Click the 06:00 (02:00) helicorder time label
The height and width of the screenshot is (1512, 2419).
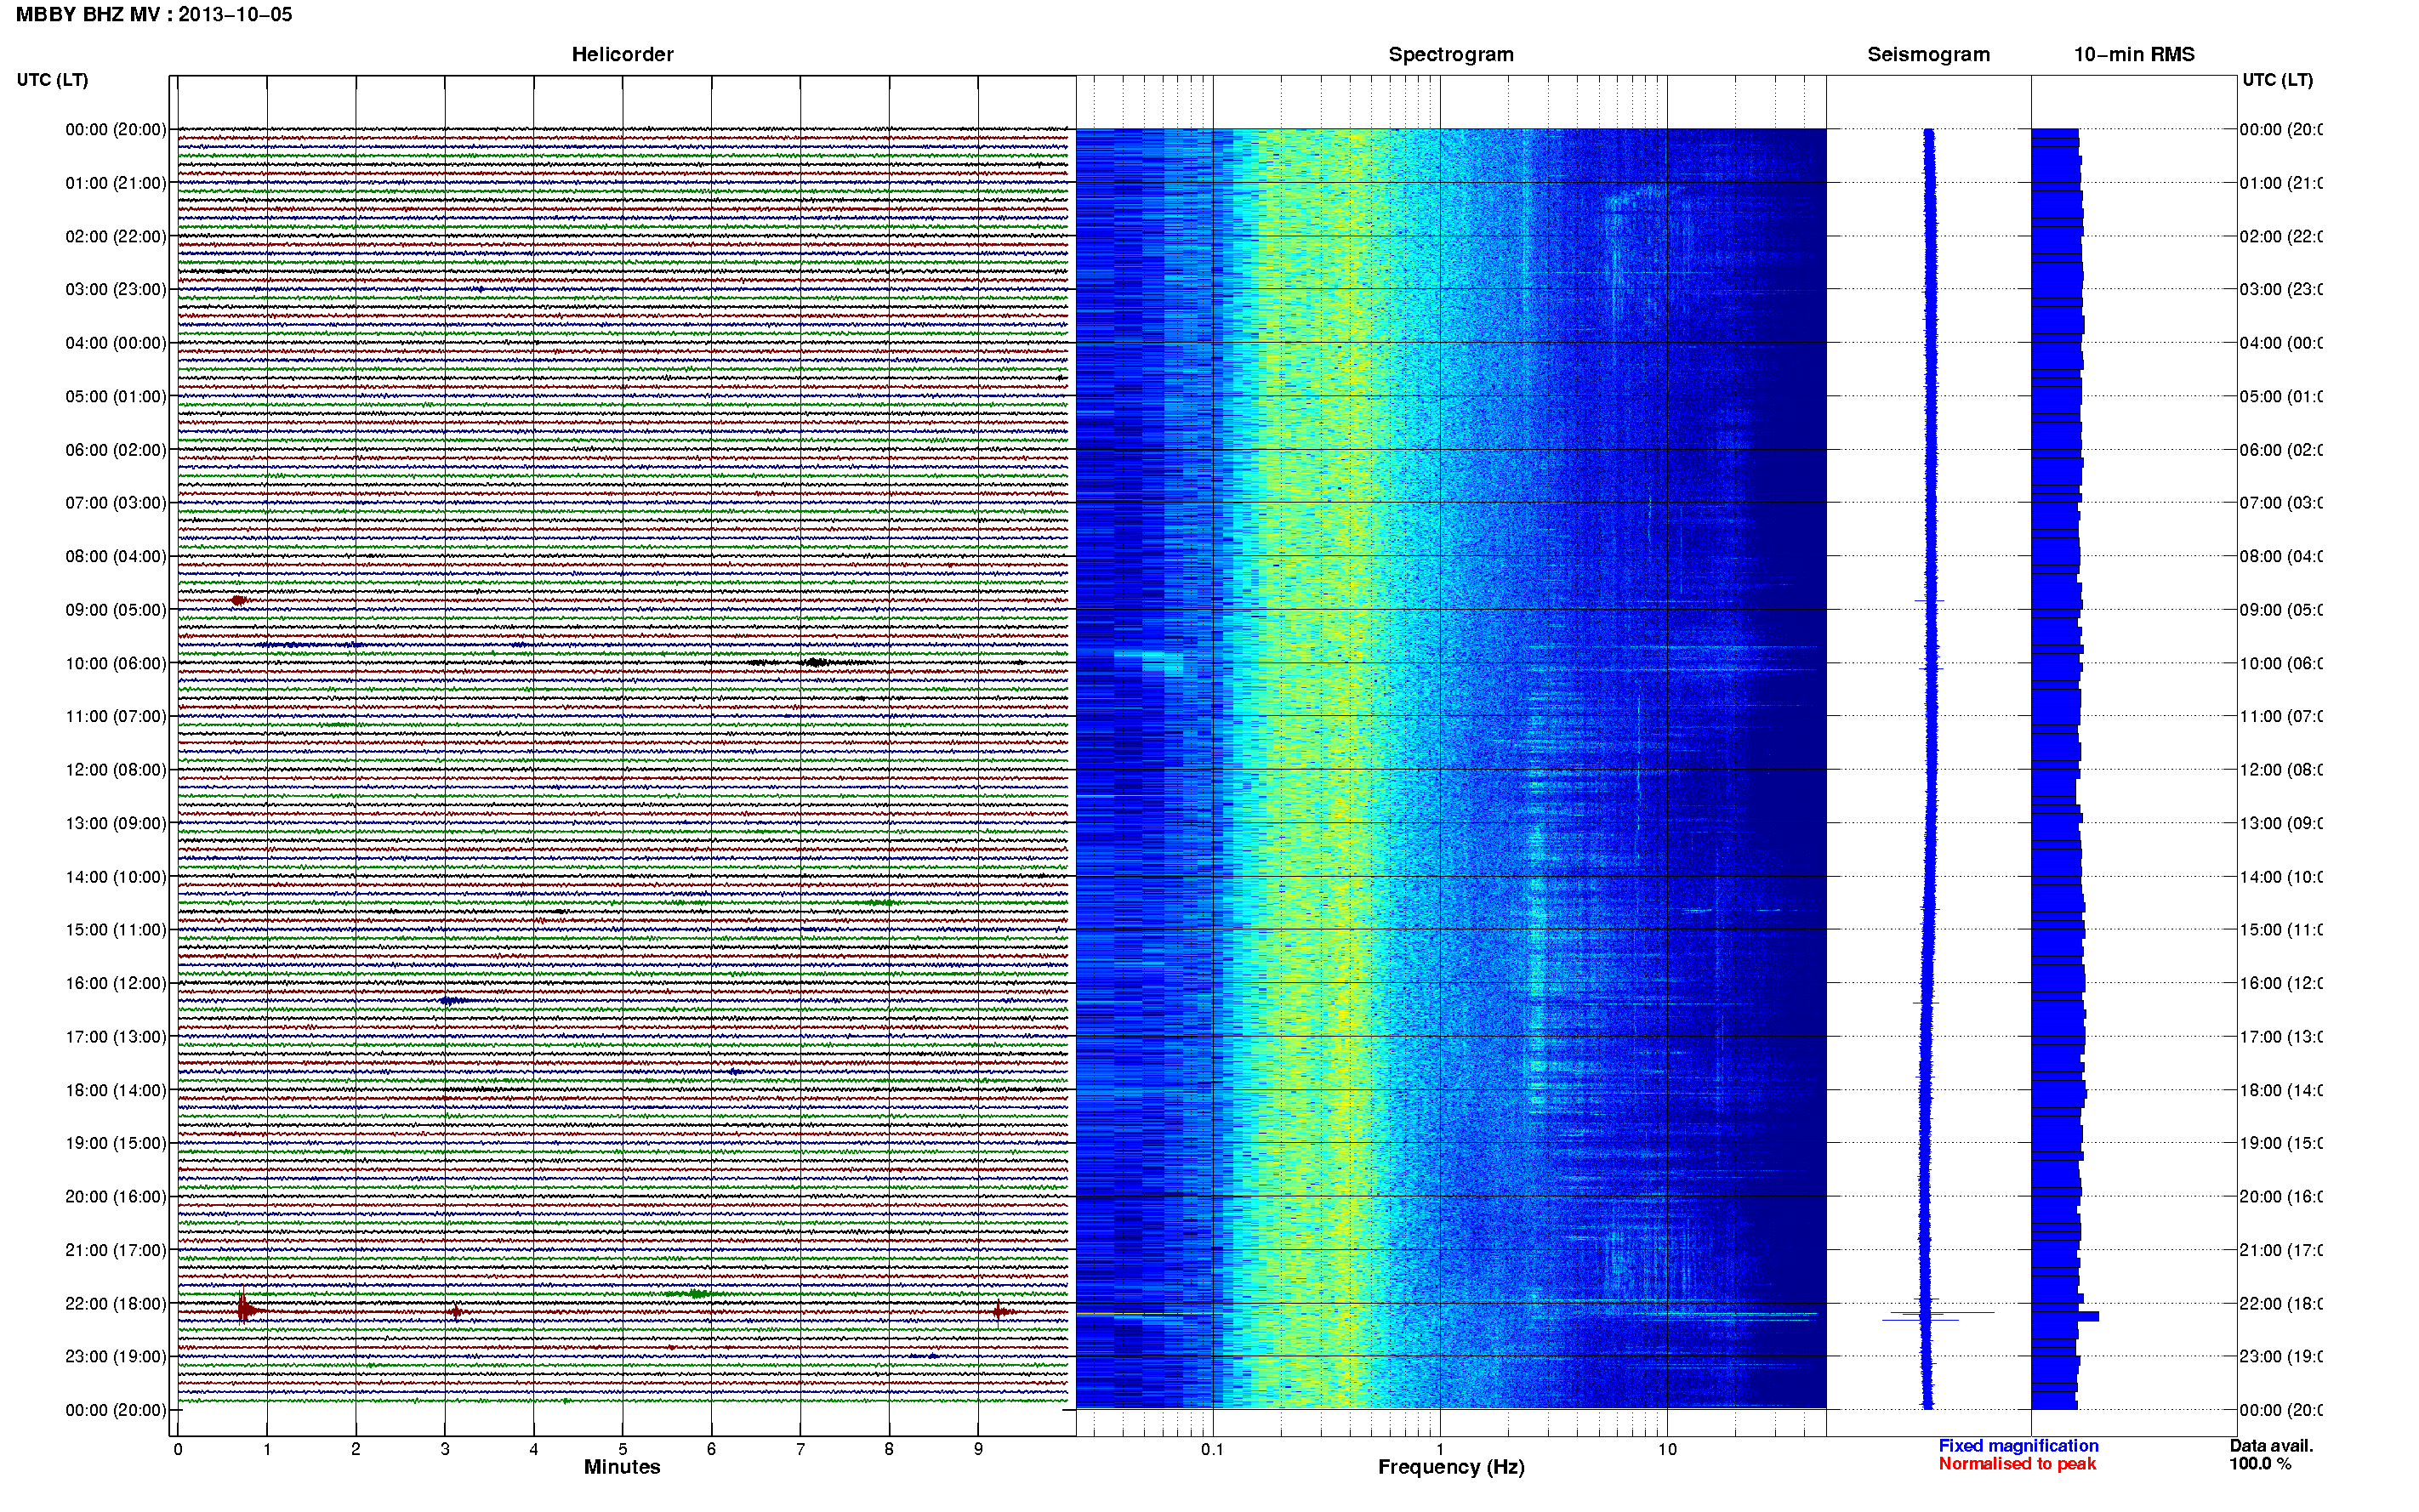[116, 450]
